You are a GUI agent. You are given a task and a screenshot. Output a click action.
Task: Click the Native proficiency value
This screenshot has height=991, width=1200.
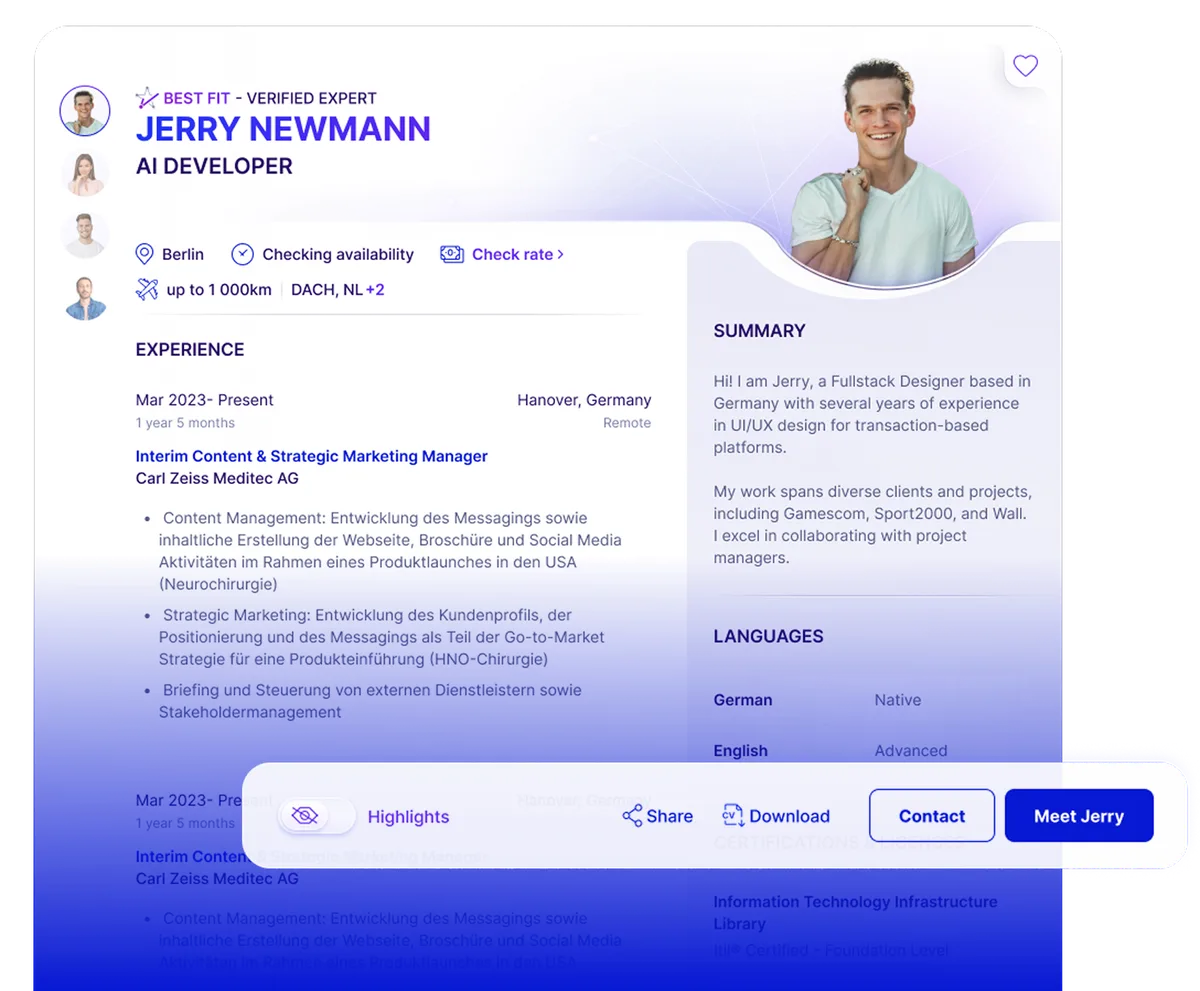click(x=898, y=700)
